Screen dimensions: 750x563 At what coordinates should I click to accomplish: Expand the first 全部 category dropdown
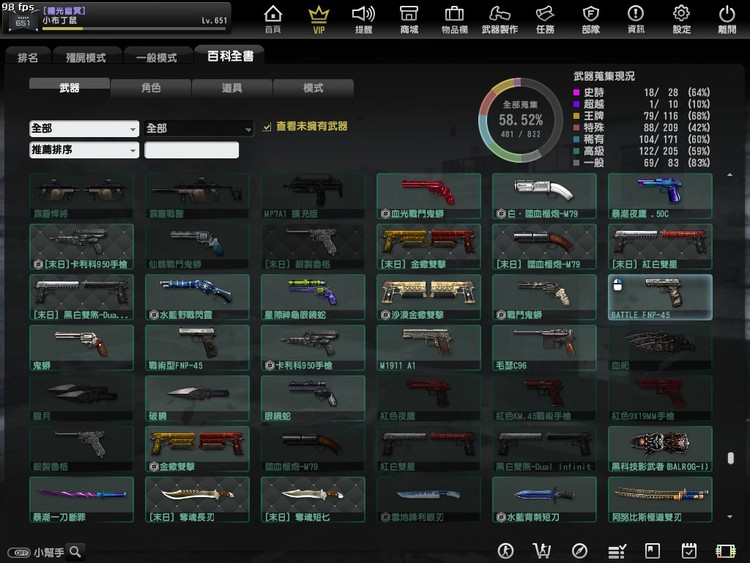[x=84, y=128]
